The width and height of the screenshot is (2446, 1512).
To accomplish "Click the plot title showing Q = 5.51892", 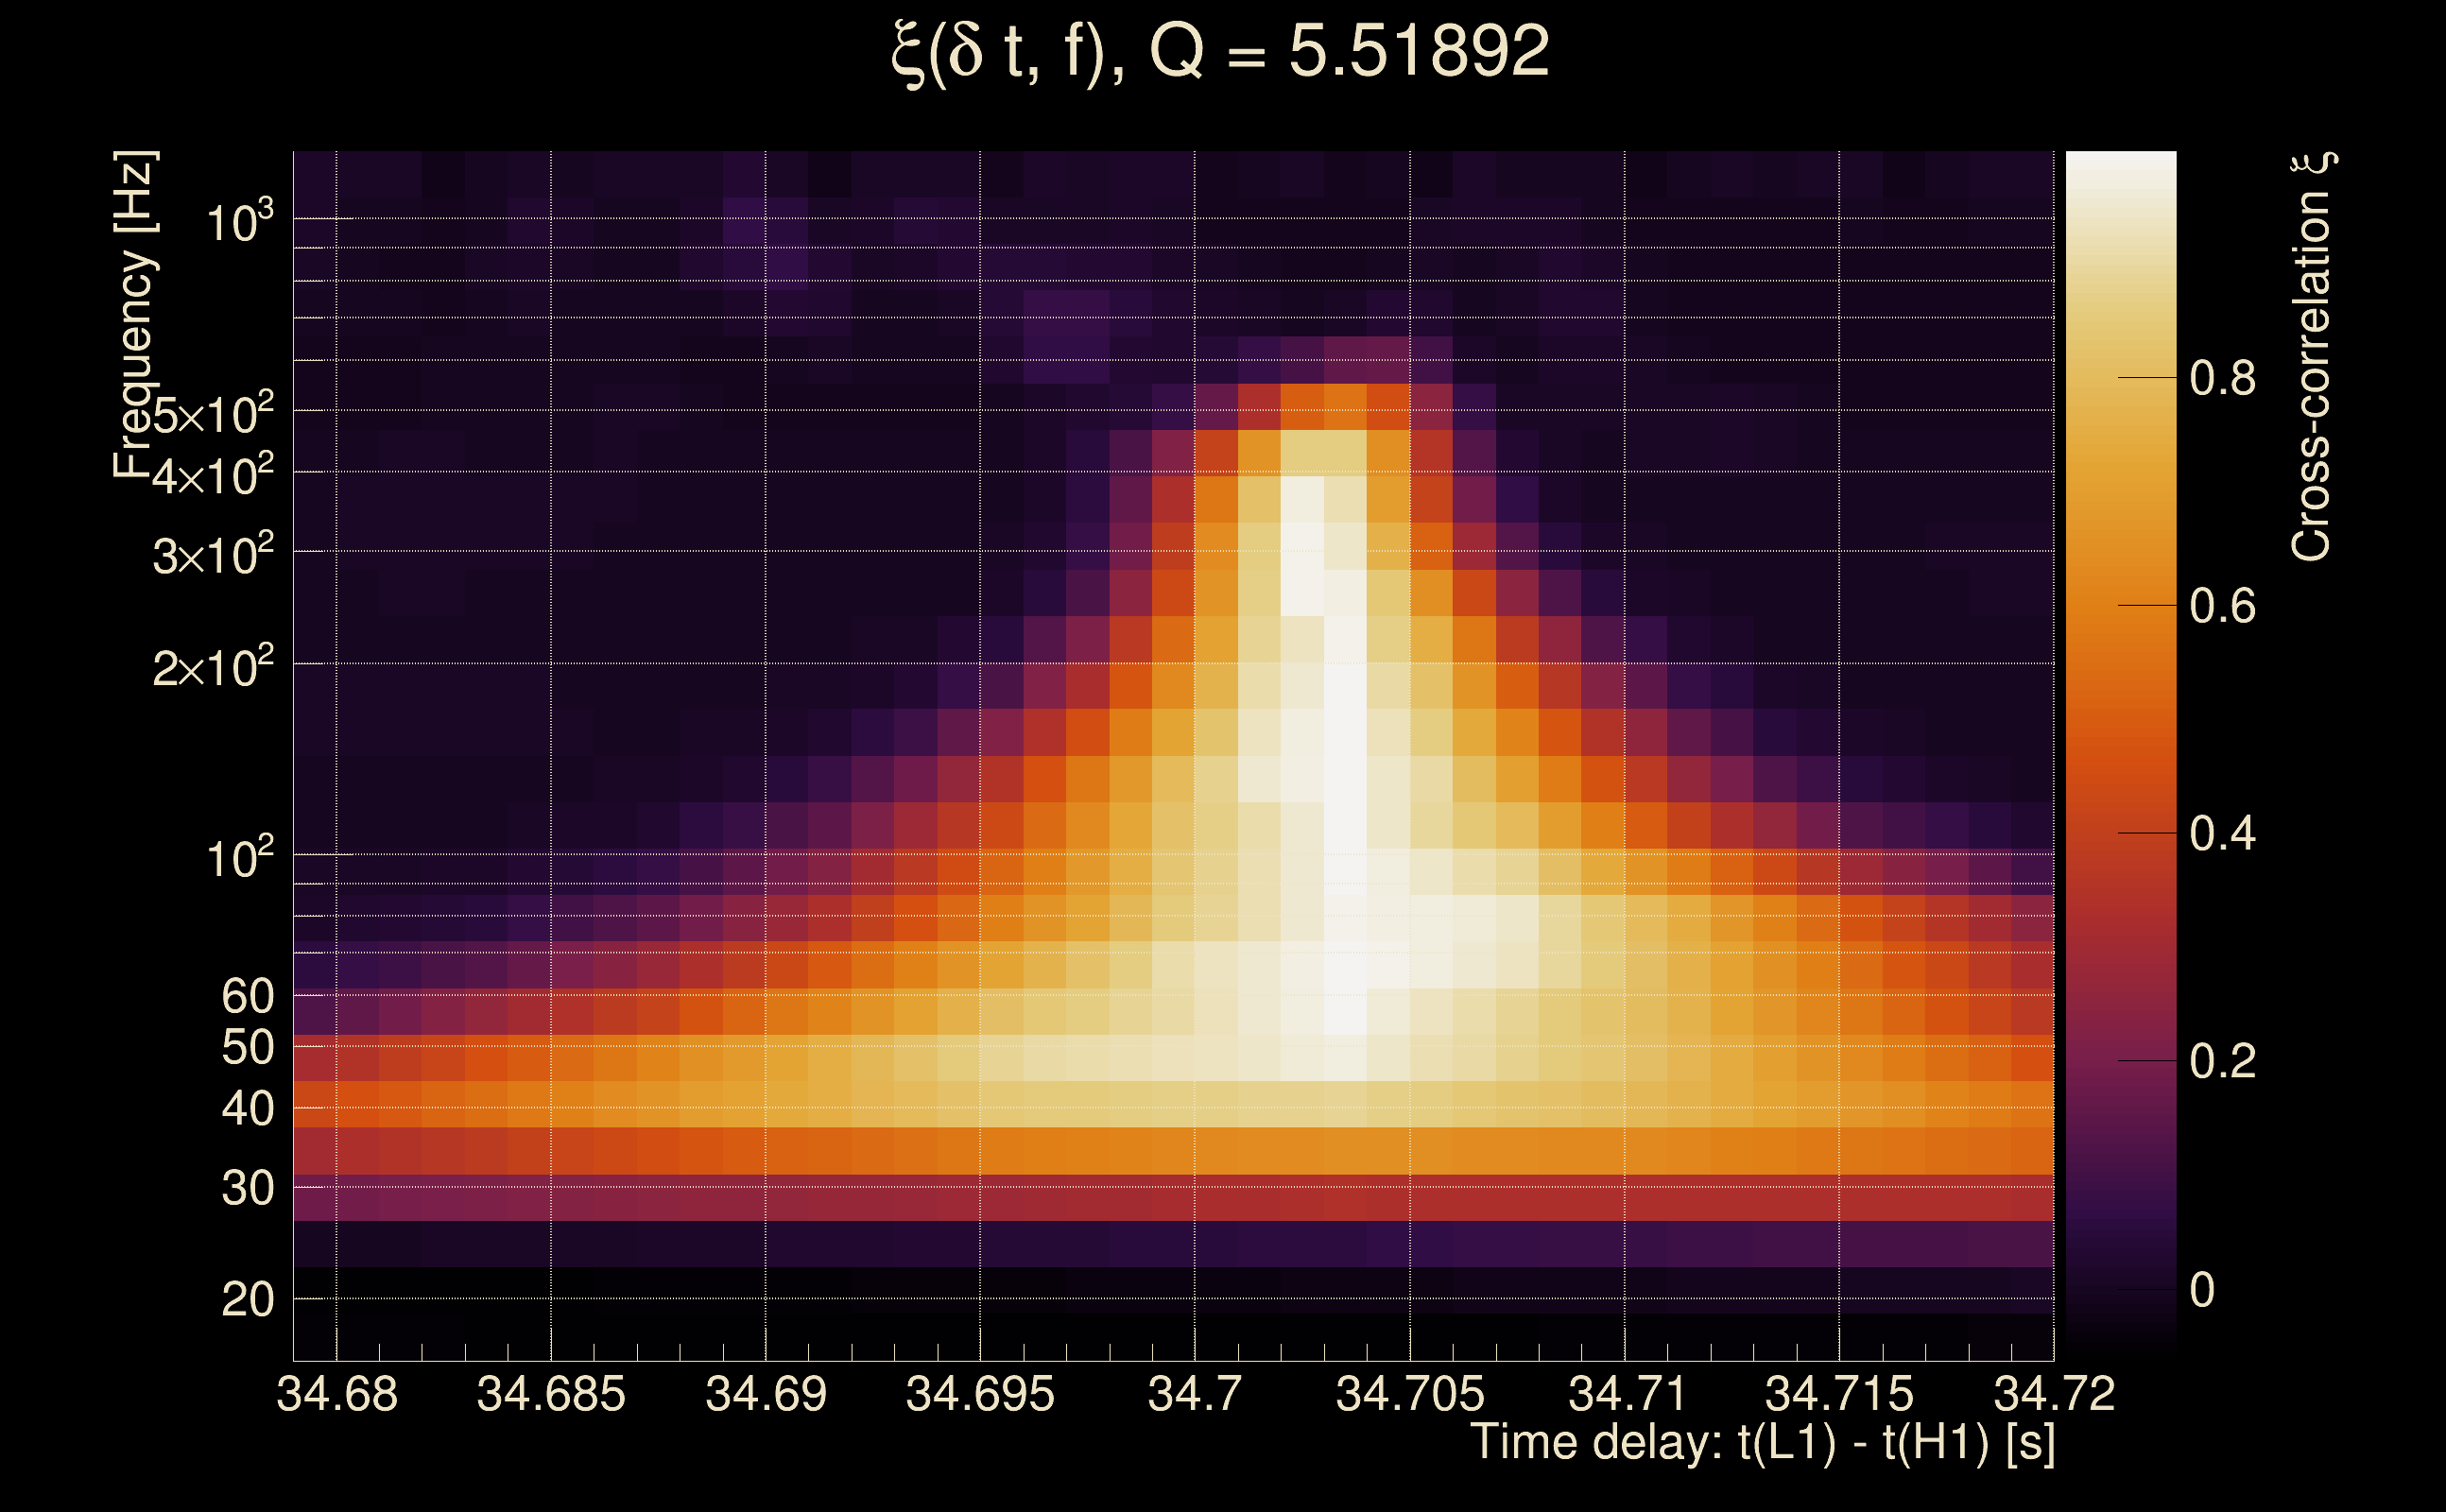I will [1220, 52].
